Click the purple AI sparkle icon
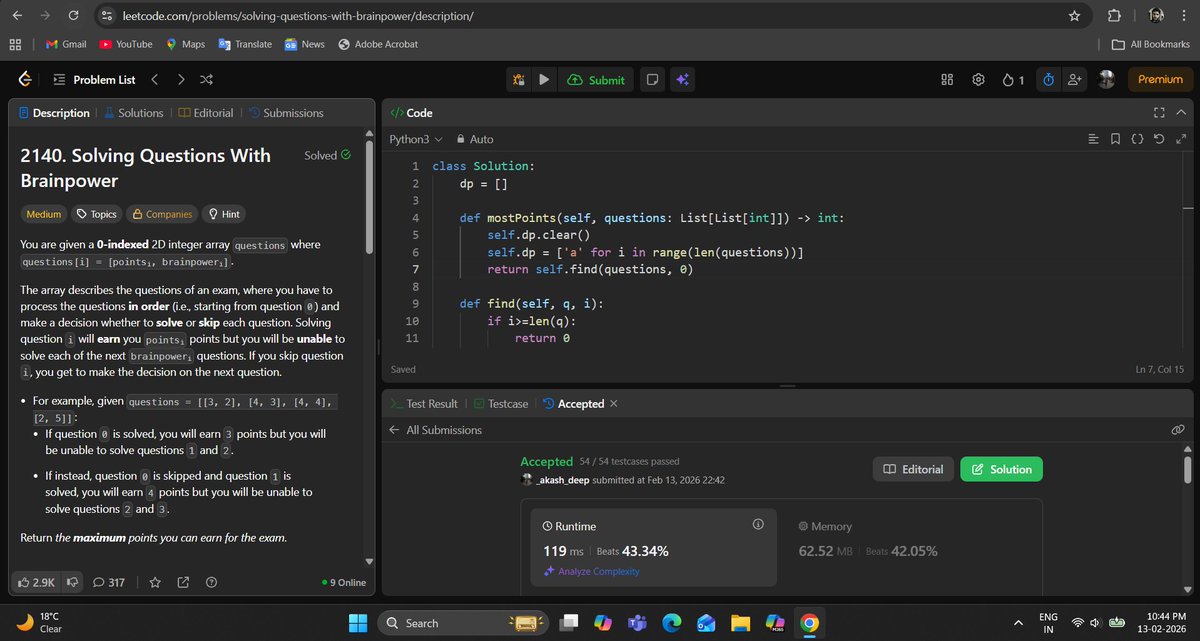 point(682,80)
